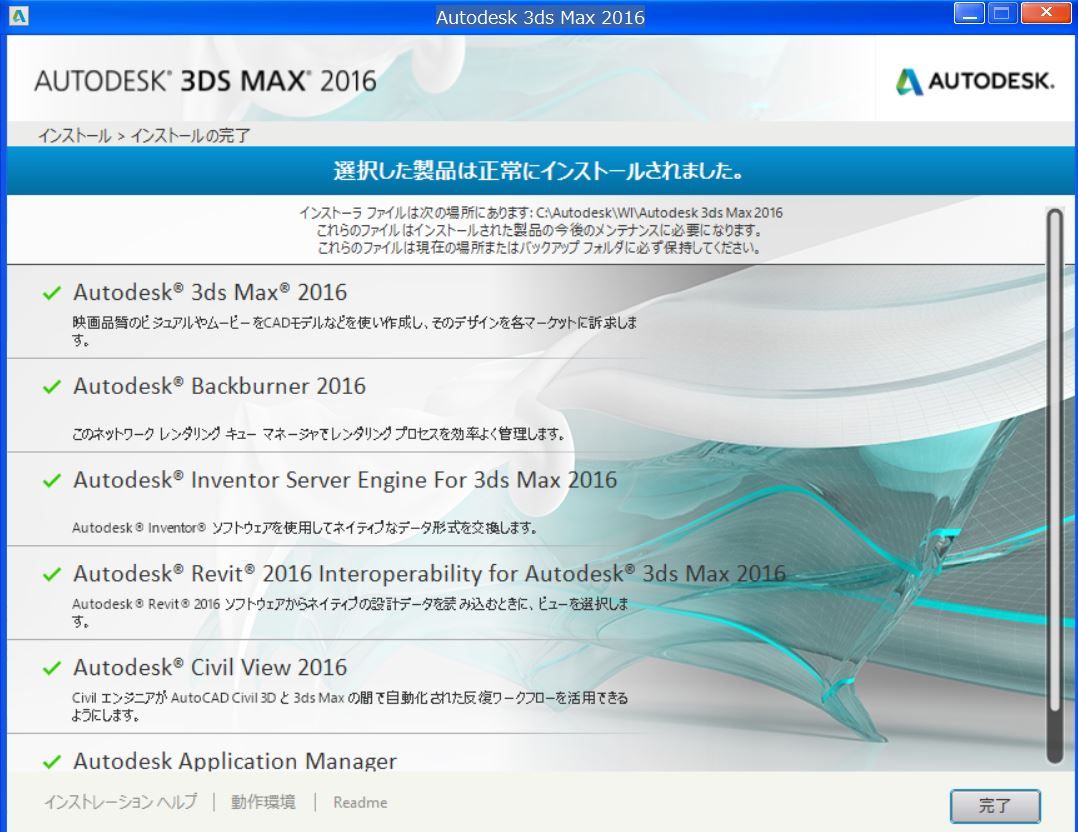Click the green check beside Autodesk 3ds Max 2016
Viewport: 1078px width, 832px height.
[52, 293]
